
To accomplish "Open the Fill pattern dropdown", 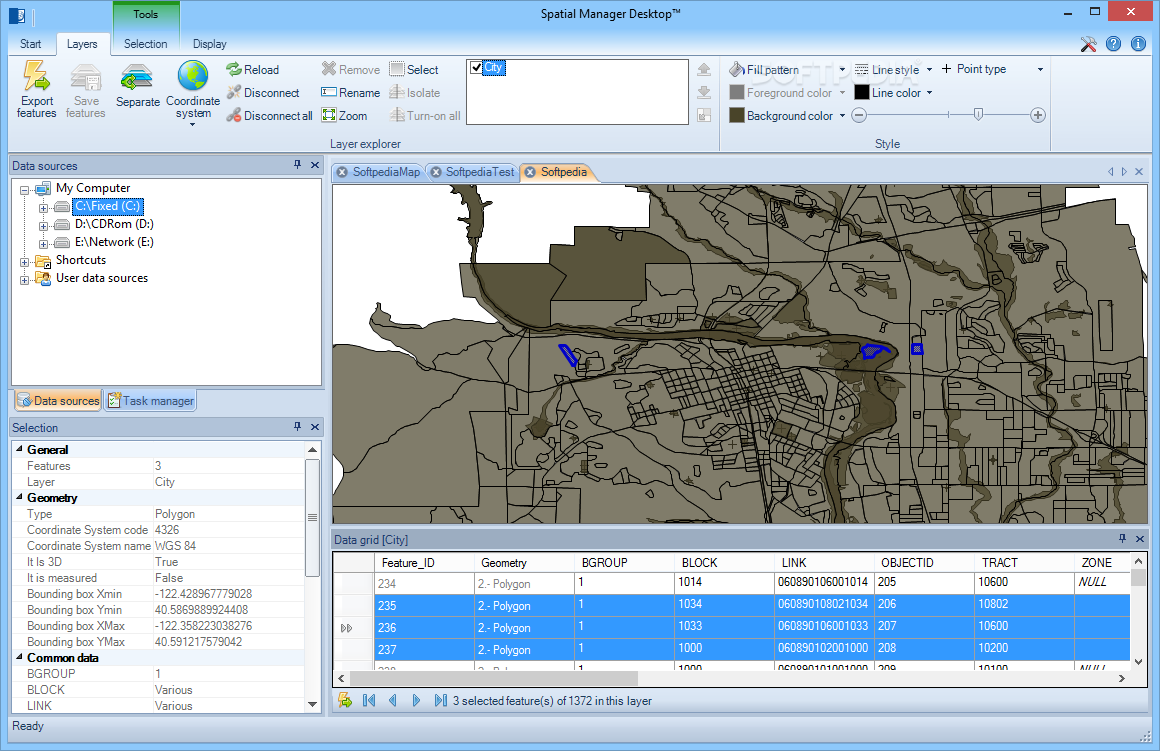I will pyautogui.click(x=843, y=70).
